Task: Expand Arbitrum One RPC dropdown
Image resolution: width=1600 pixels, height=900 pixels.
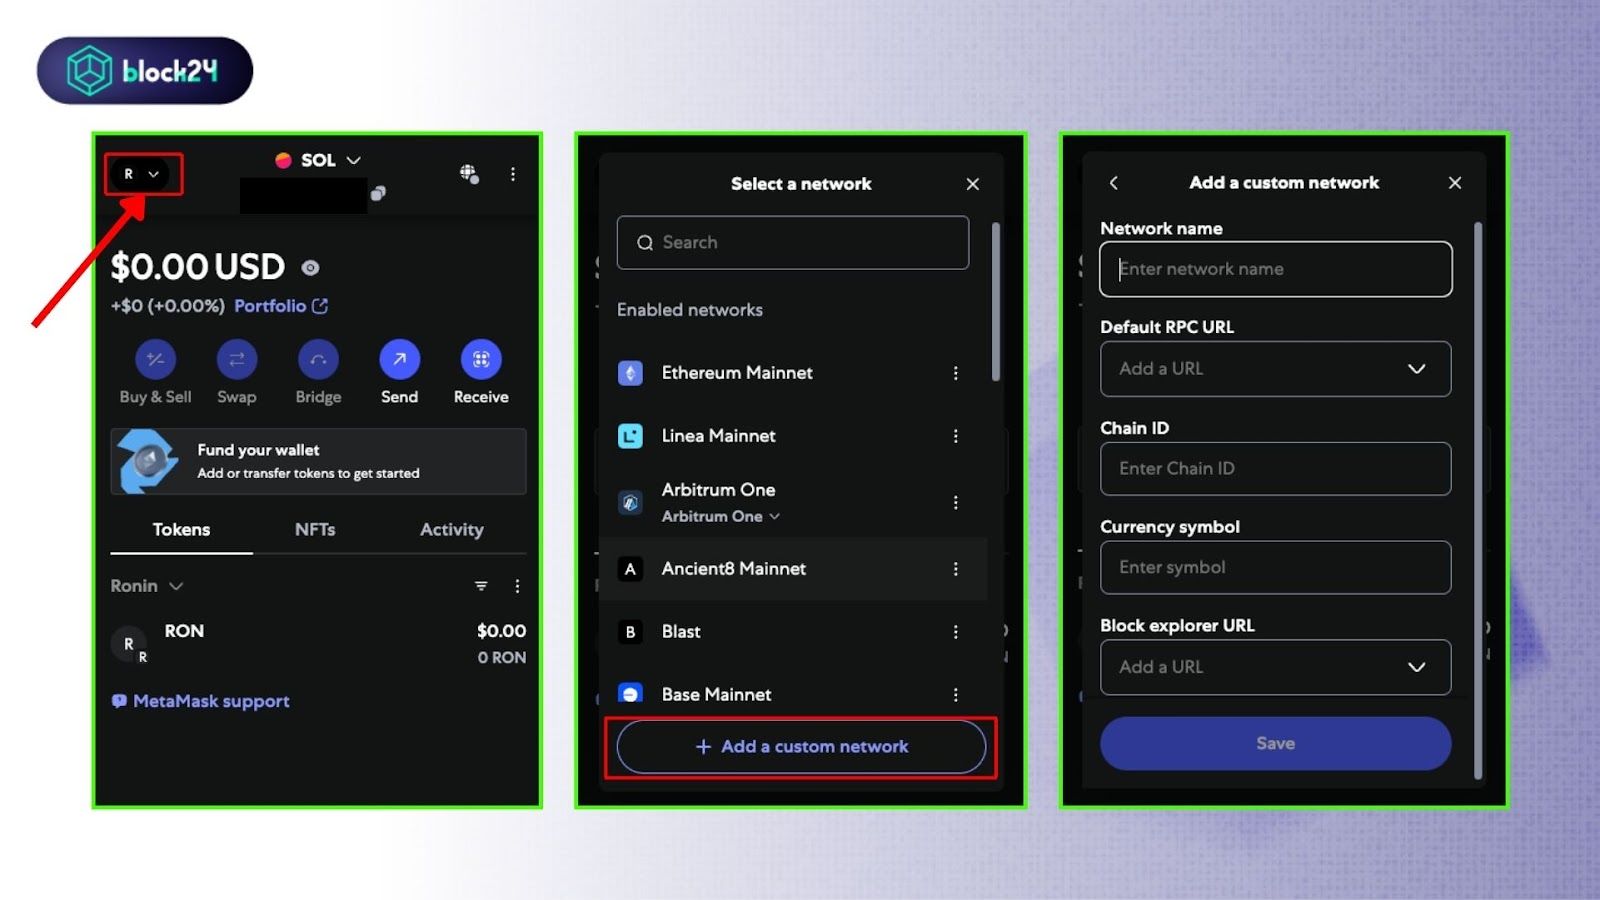Action: tap(721, 517)
